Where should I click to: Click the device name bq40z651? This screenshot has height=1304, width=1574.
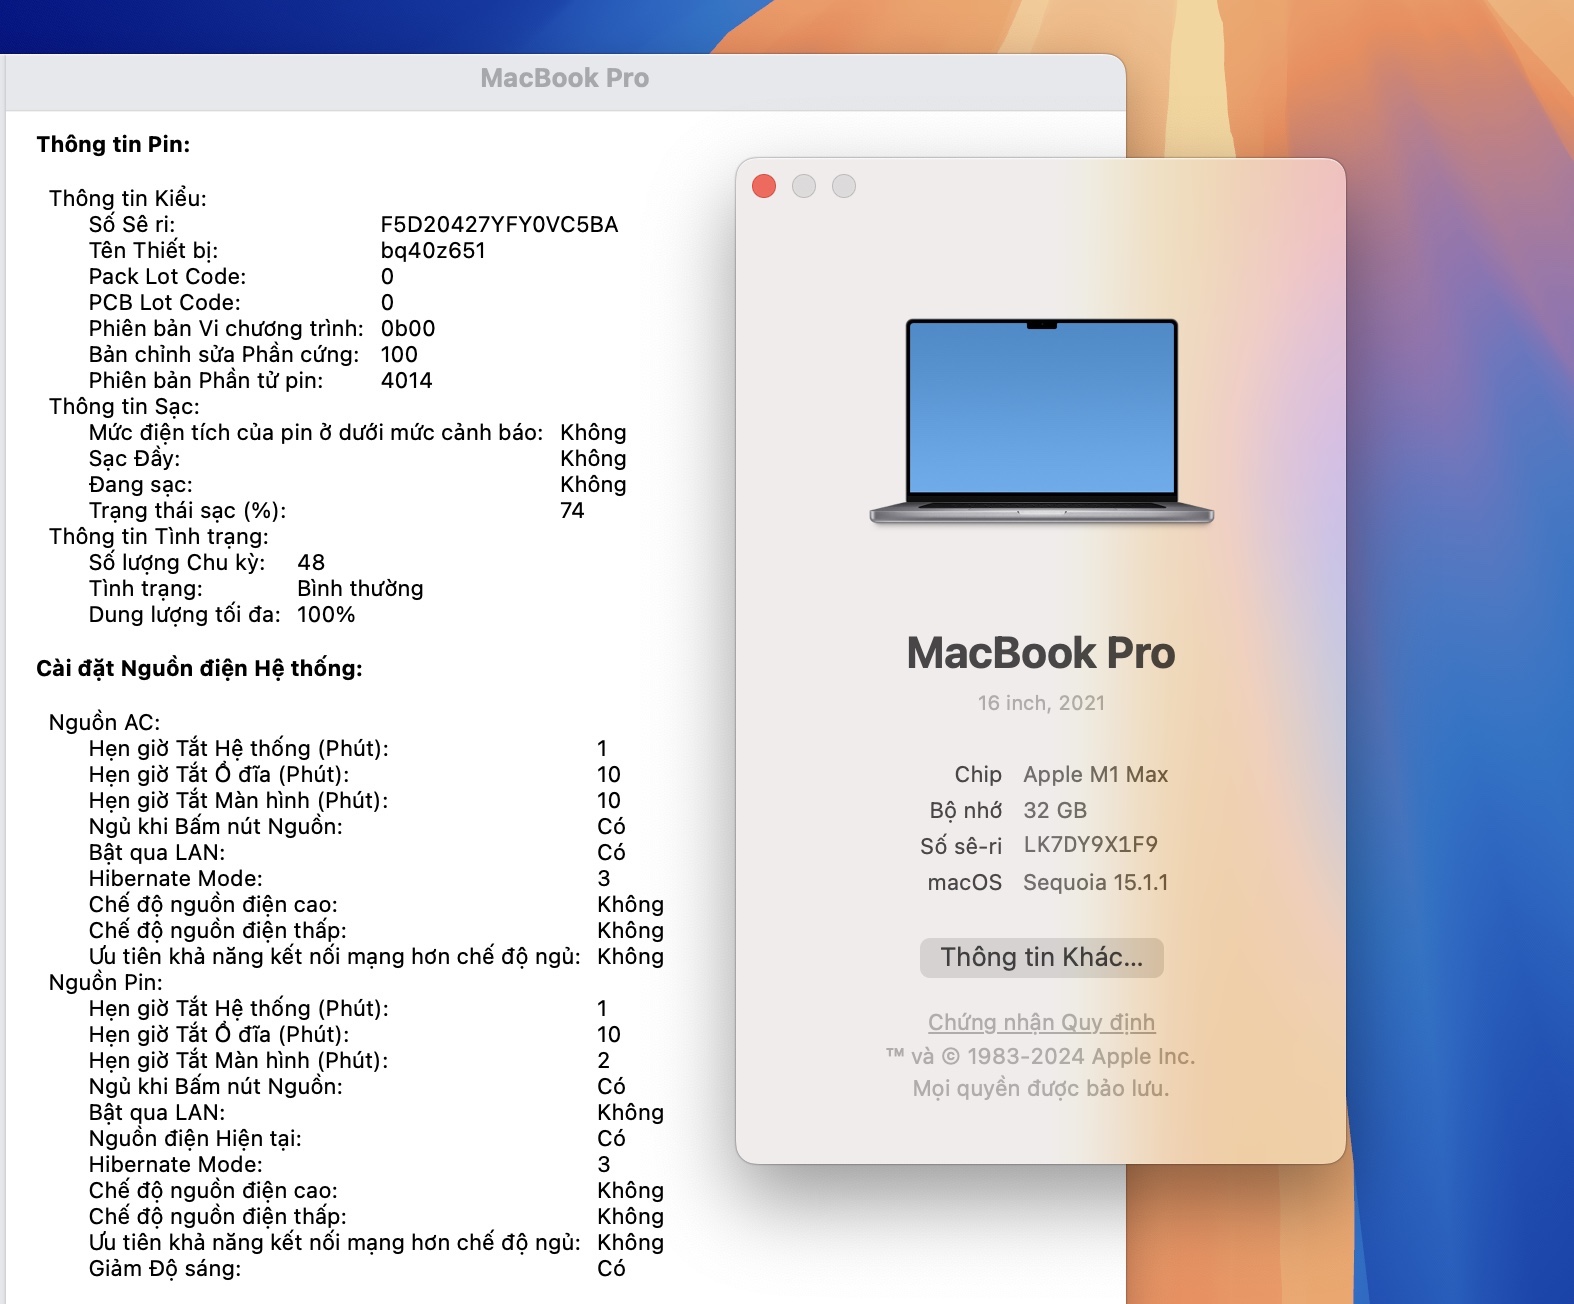pyautogui.click(x=433, y=250)
